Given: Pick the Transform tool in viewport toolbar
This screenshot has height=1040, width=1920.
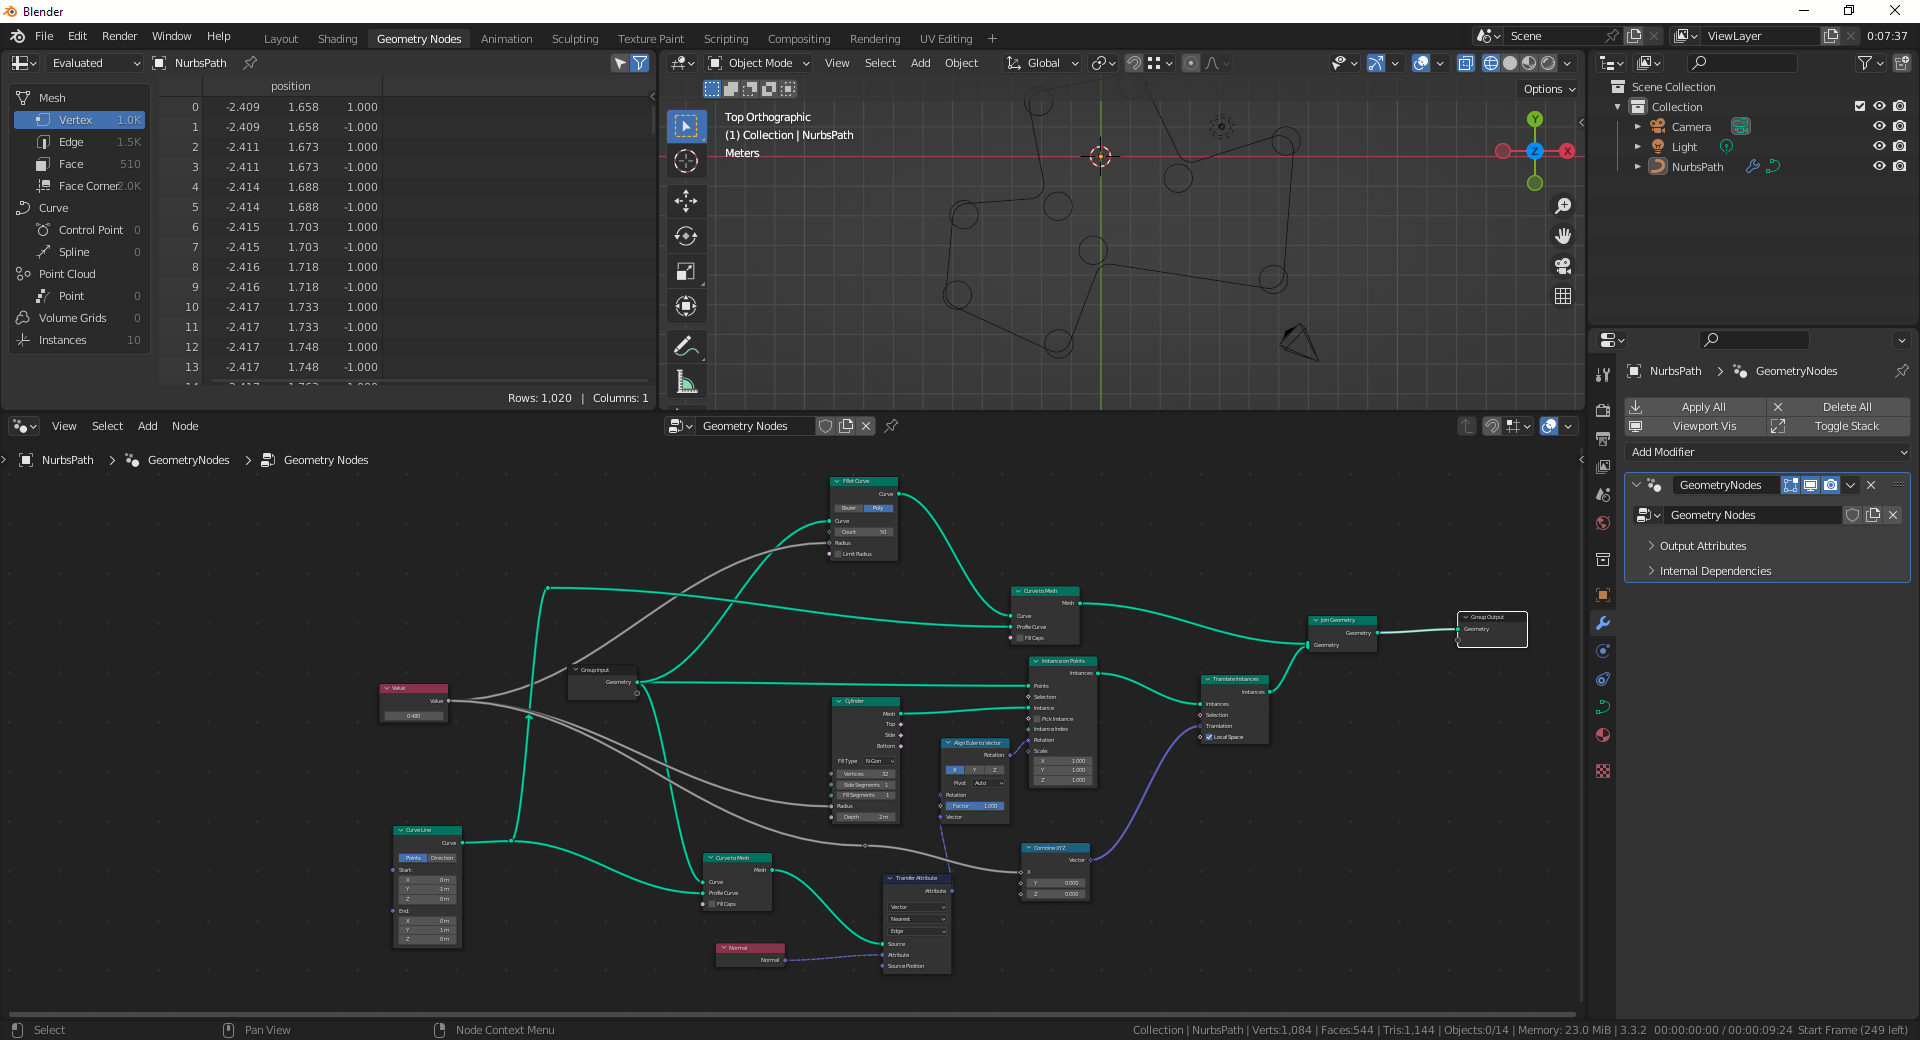Looking at the screenshot, I should pos(686,306).
